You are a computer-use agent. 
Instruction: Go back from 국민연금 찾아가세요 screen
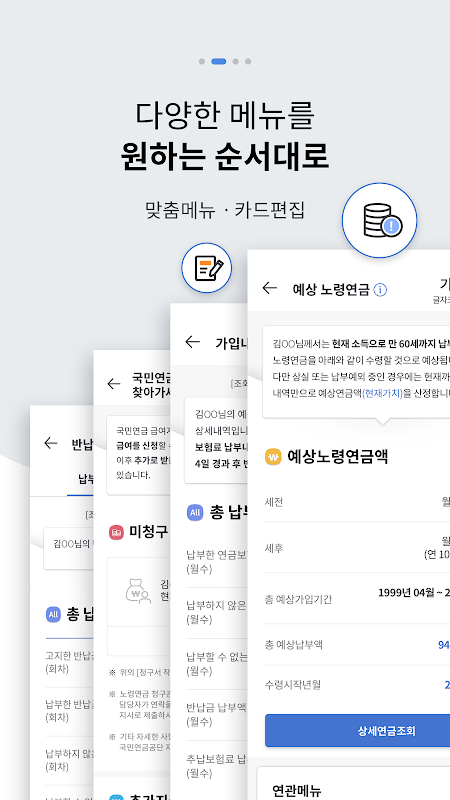coord(114,384)
